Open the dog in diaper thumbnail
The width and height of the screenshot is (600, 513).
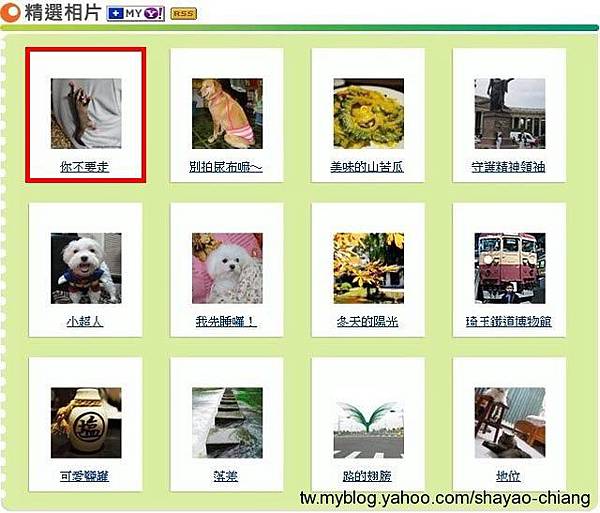click(x=227, y=114)
